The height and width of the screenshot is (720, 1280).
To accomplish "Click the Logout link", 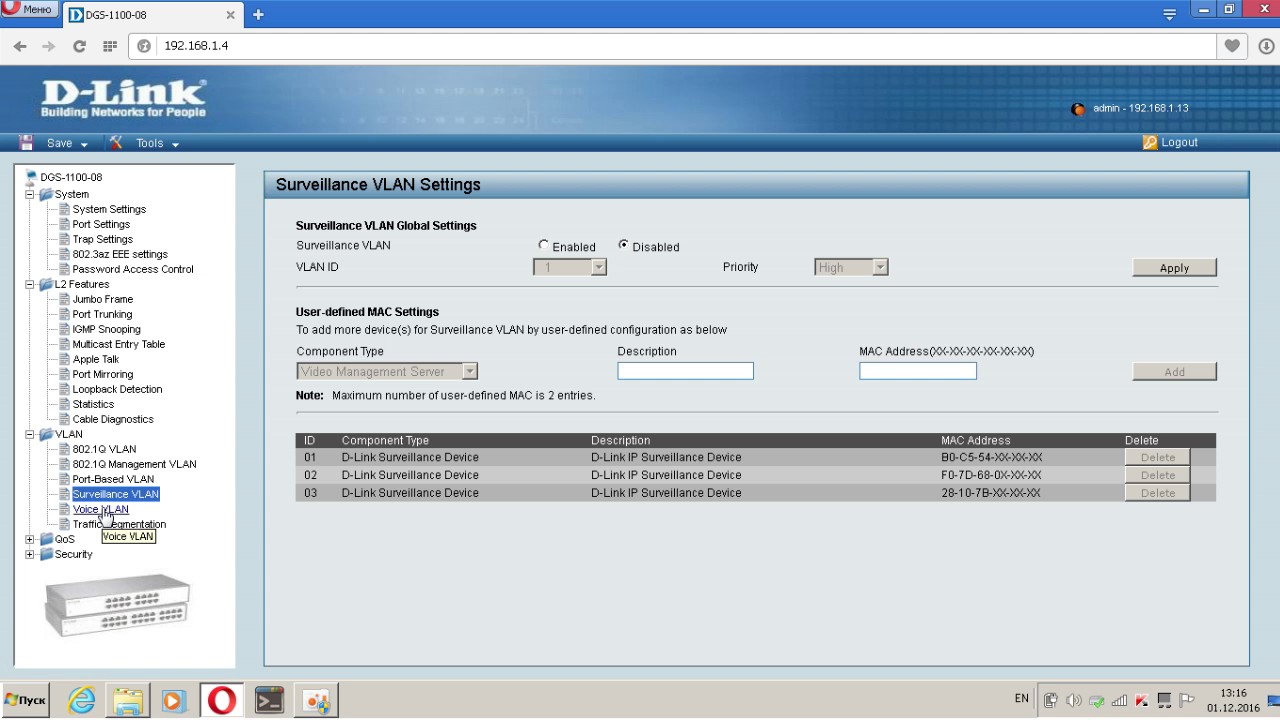I will 1179,143.
